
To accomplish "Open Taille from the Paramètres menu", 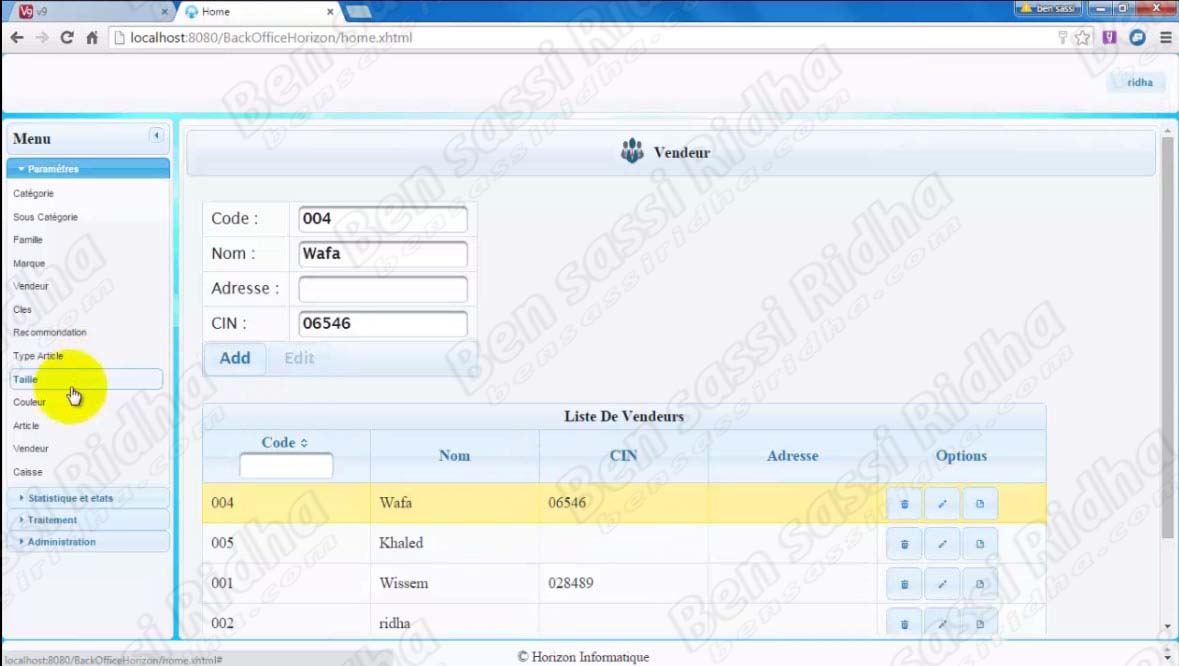I will click(x=26, y=380).
